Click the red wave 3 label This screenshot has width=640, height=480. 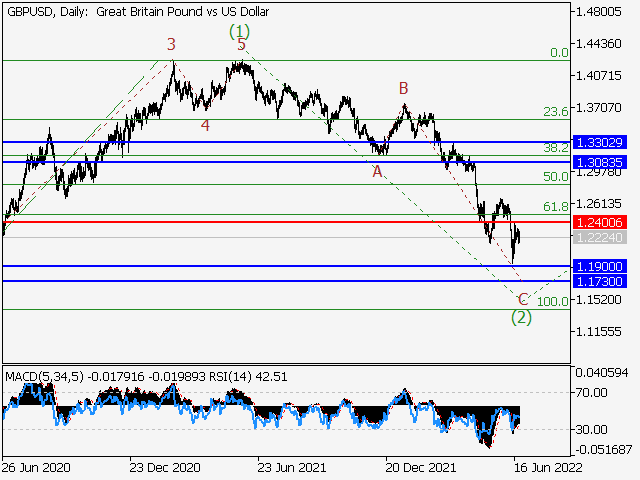171,44
